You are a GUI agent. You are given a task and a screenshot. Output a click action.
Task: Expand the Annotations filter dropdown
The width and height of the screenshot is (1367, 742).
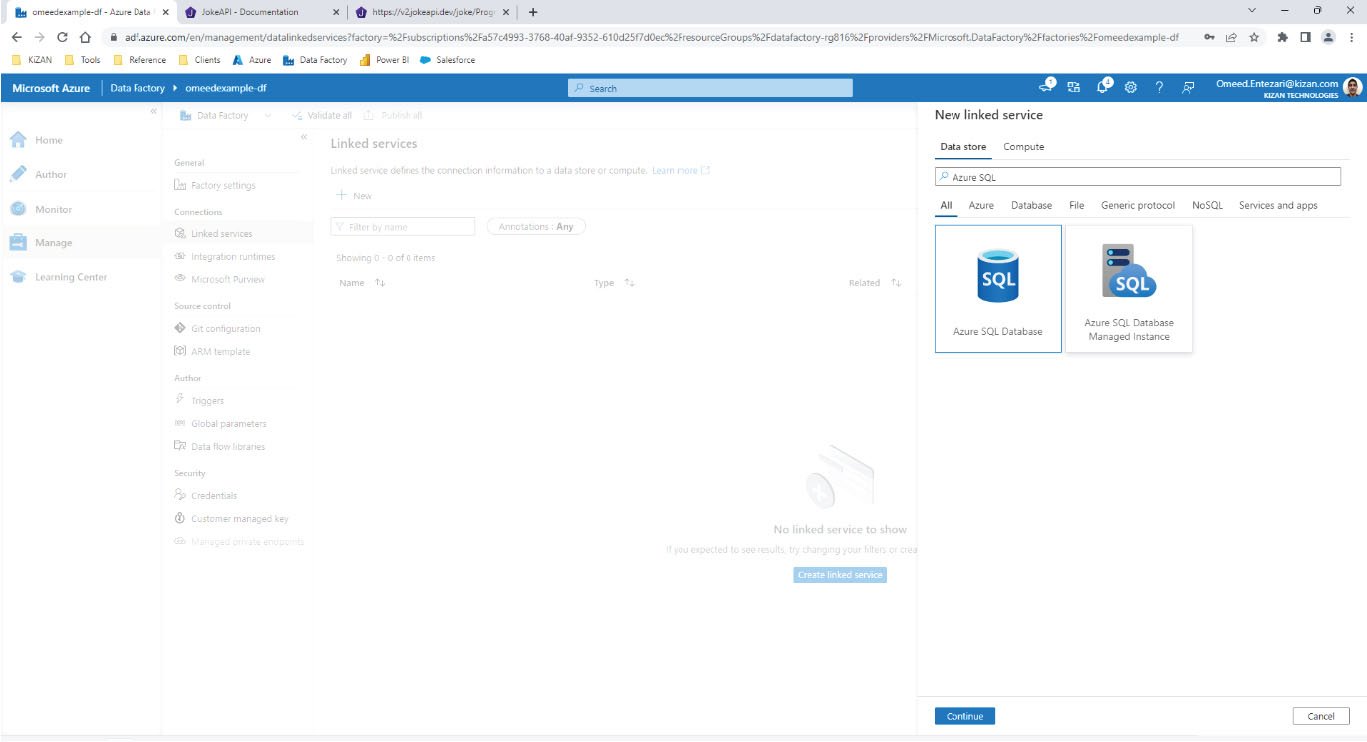[536, 226]
